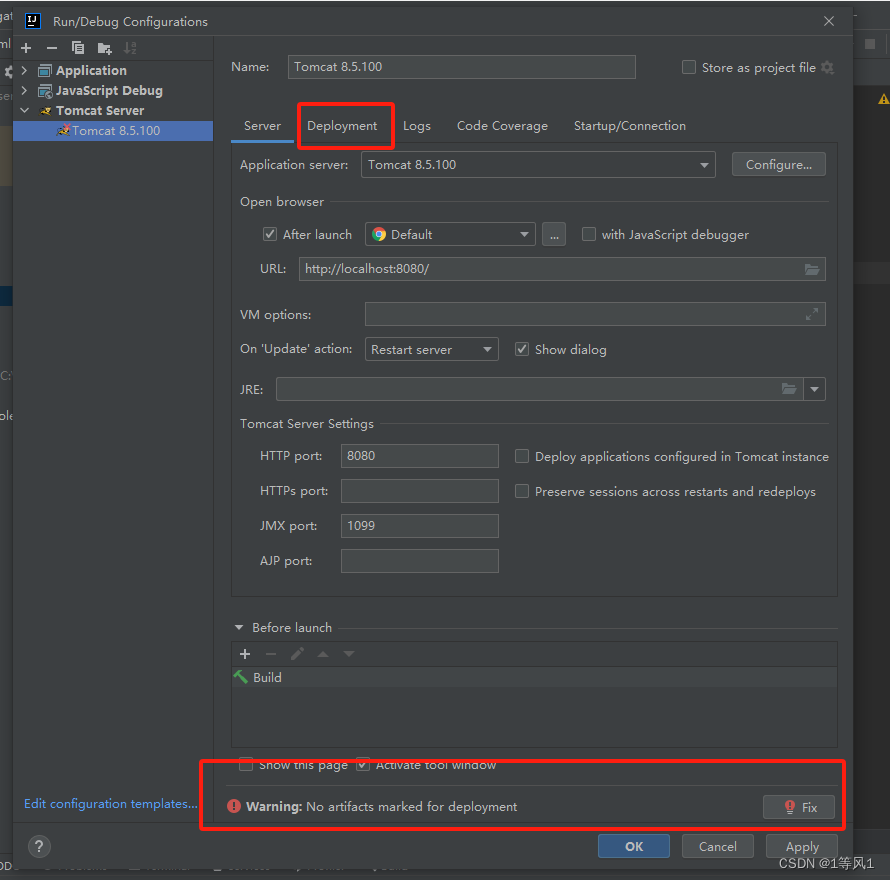This screenshot has width=890, height=880.
Task: Add a Before launch task
Action: [x=245, y=654]
